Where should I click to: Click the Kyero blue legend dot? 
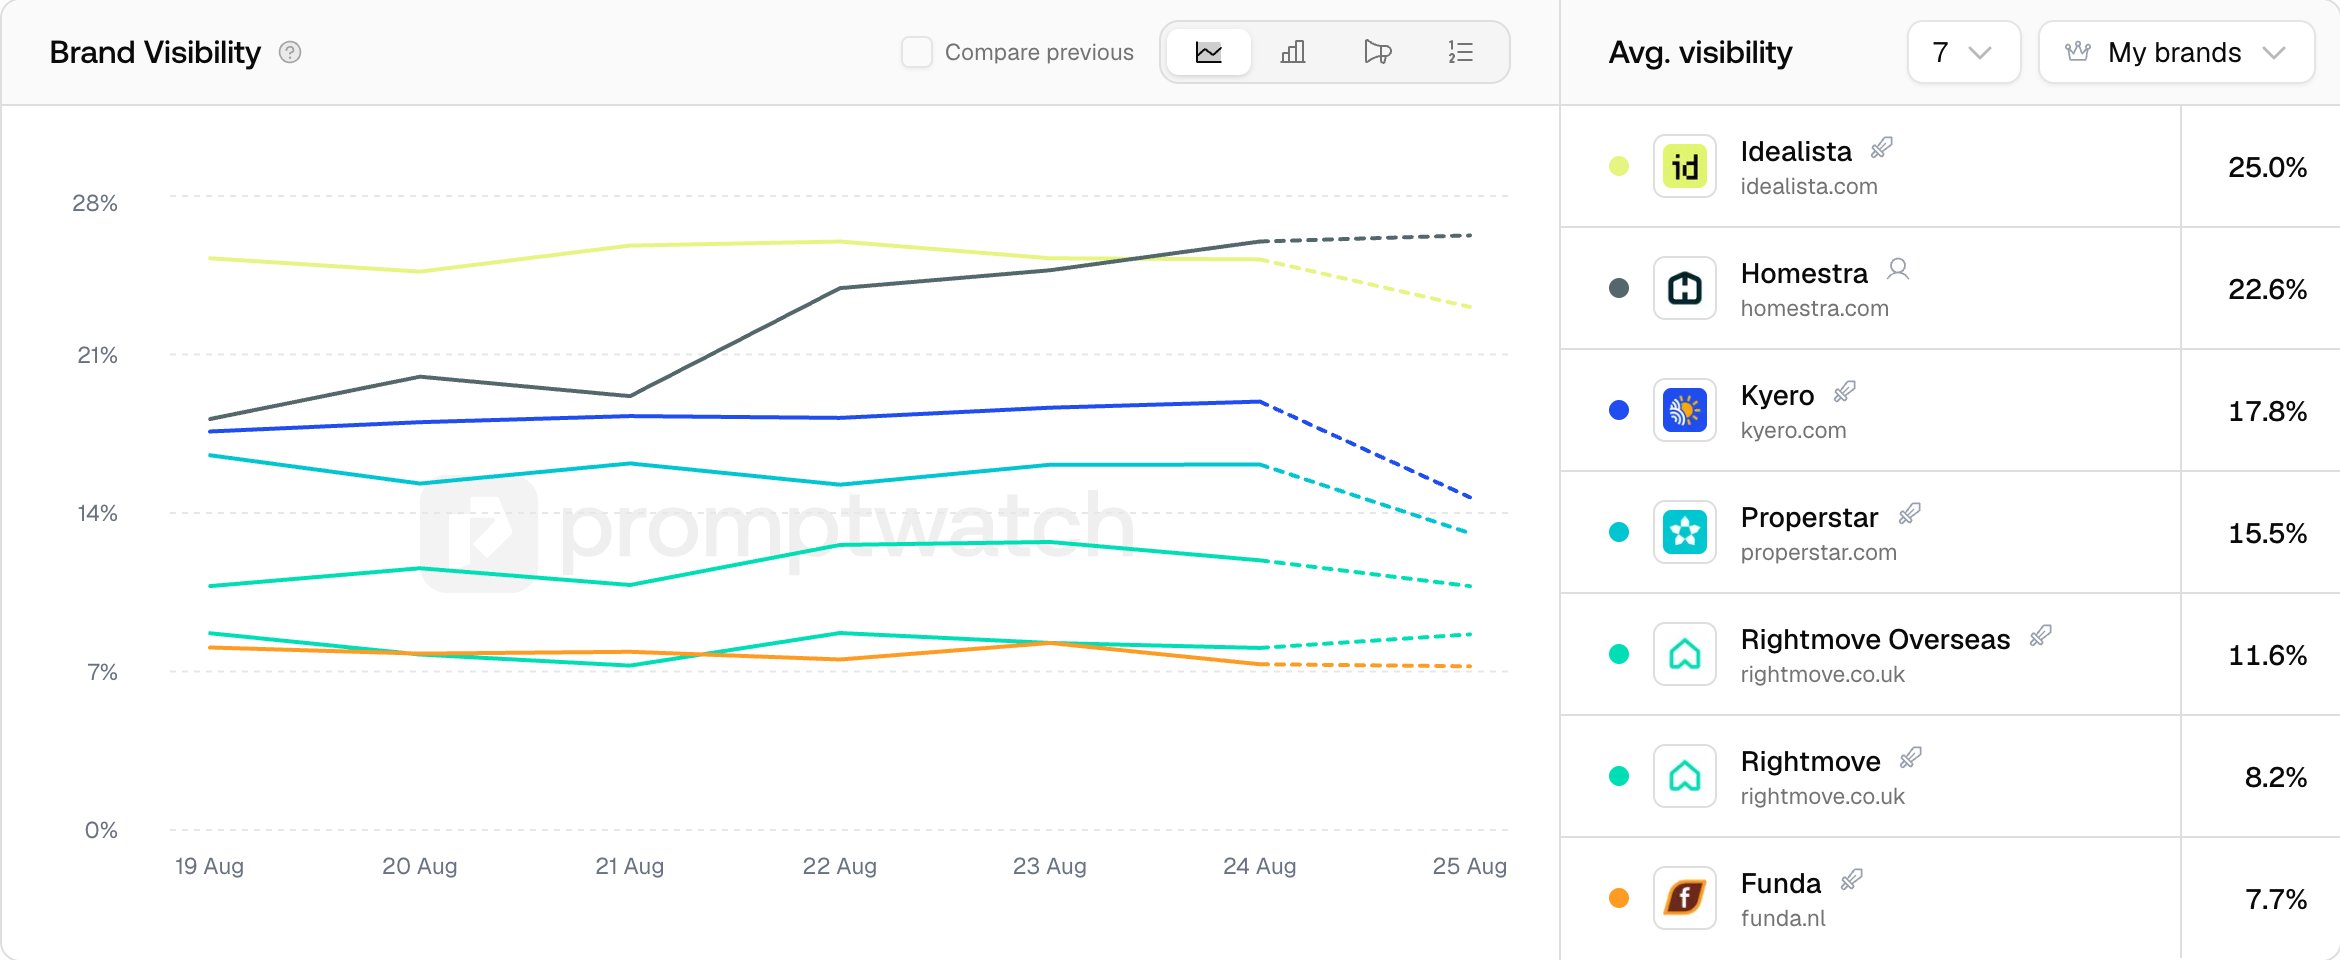click(x=1619, y=410)
